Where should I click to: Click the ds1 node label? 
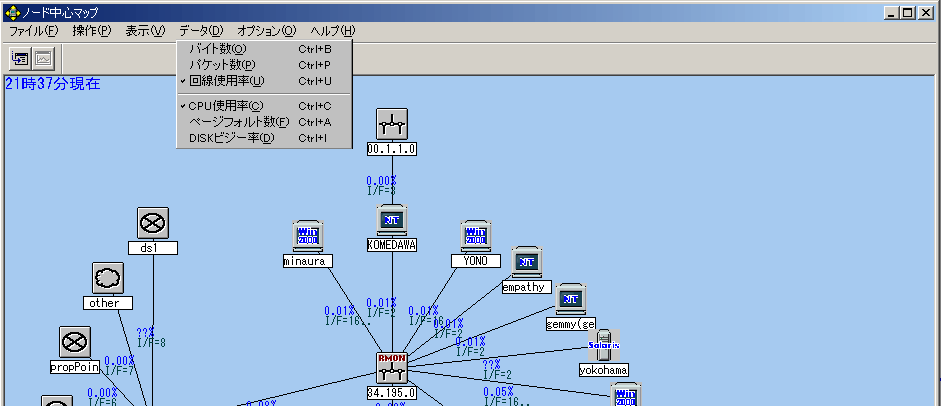click(152, 248)
